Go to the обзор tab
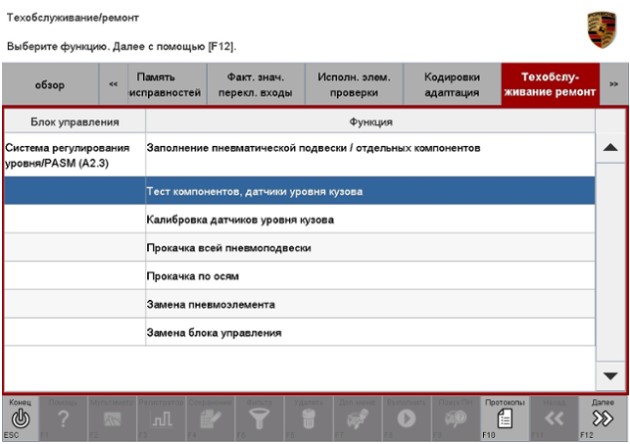 [50, 85]
